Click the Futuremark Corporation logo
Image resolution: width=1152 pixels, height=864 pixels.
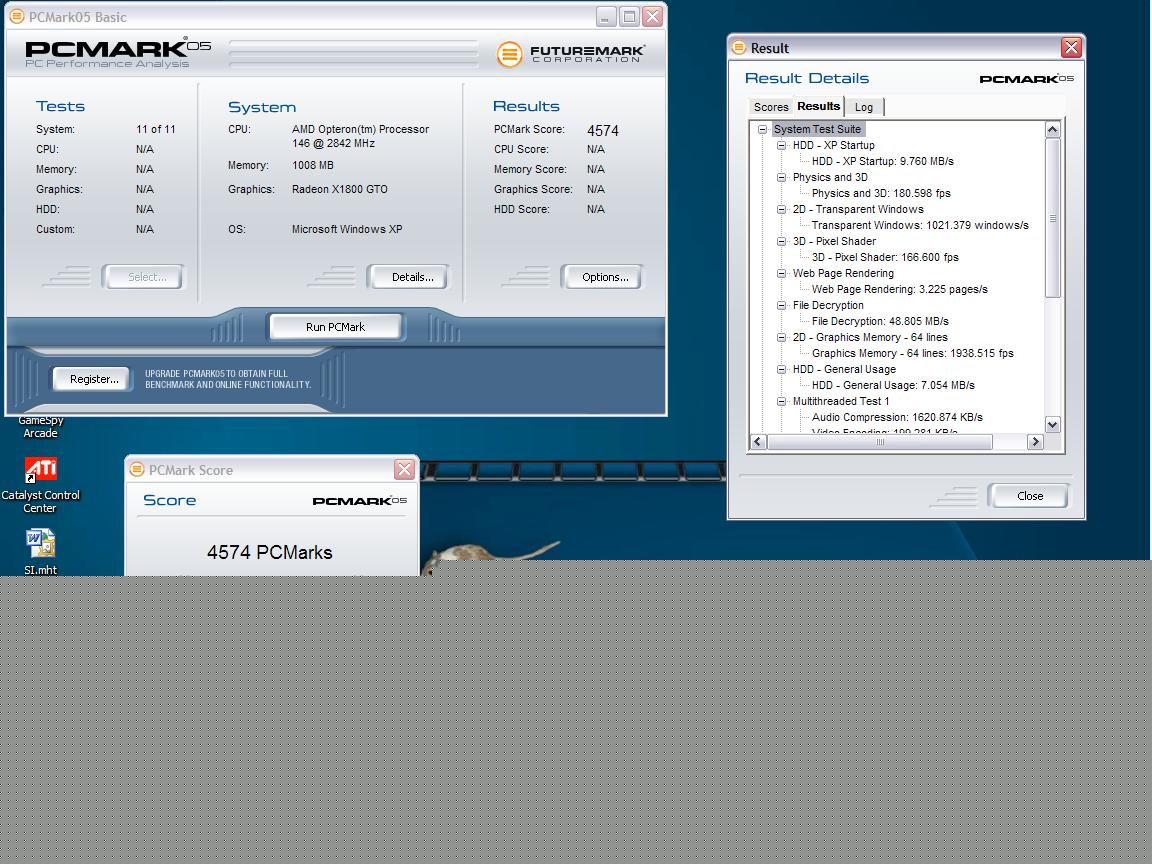(571, 54)
